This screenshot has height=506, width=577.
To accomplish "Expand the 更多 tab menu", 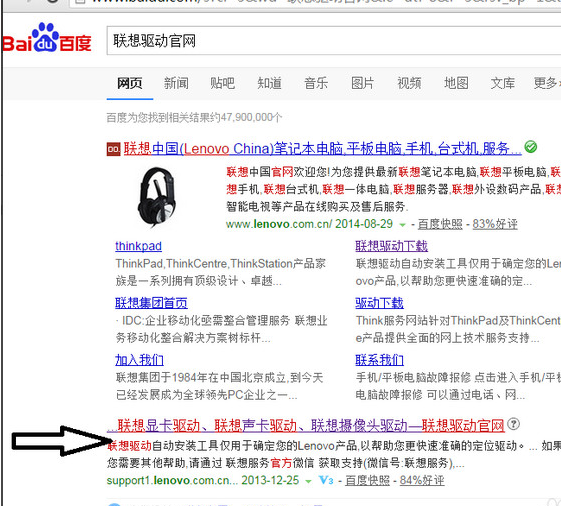I will 547,83.
